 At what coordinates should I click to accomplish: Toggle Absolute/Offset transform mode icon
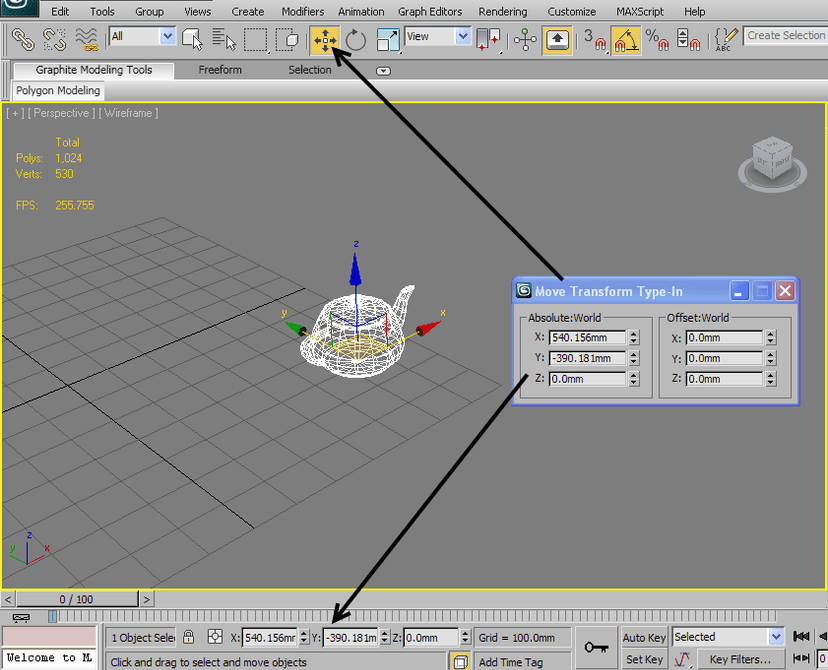point(215,637)
